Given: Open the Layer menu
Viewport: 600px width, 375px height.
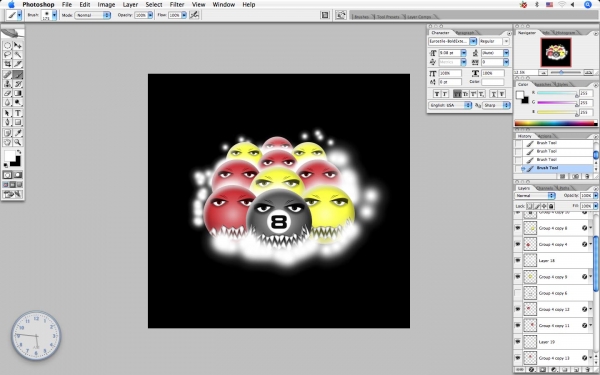Looking at the screenshot, I should tap(130, 5).
